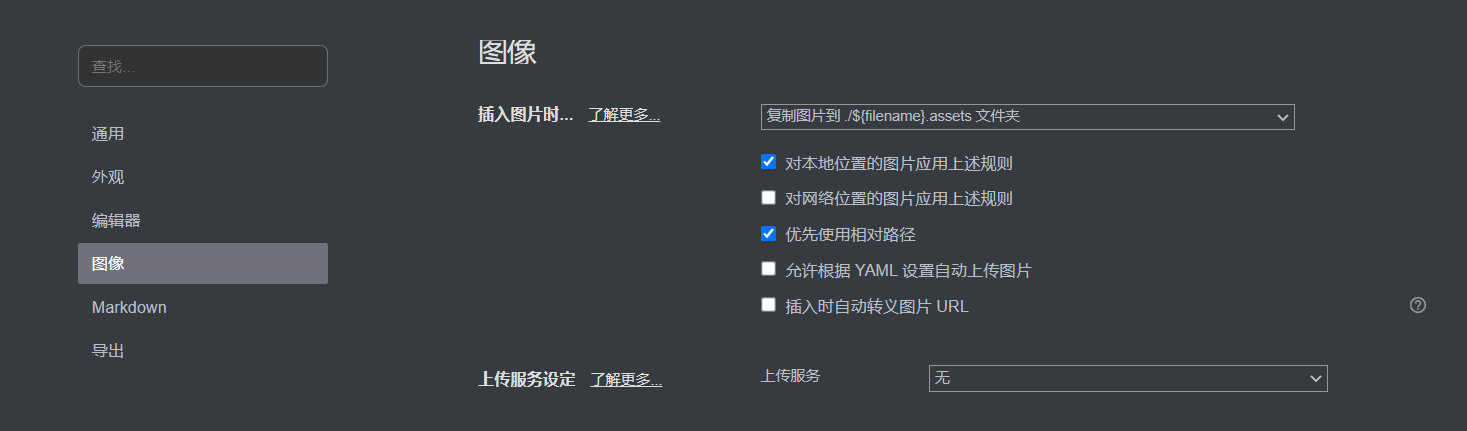Enable 对网络位置的图片应用上述规则 checkbox

pos(768,198)
